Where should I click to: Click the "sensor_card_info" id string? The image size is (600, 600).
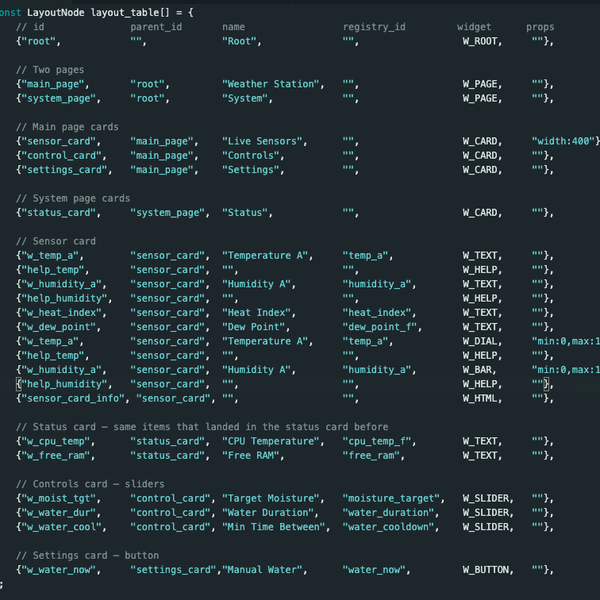(x=73, y=399)
